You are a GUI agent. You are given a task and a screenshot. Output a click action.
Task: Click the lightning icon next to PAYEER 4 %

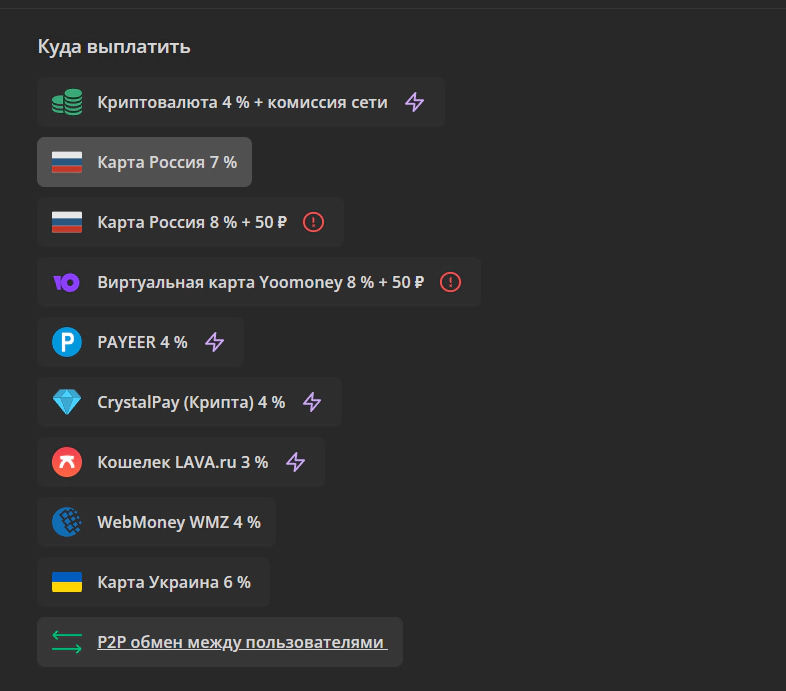(214, 342)
